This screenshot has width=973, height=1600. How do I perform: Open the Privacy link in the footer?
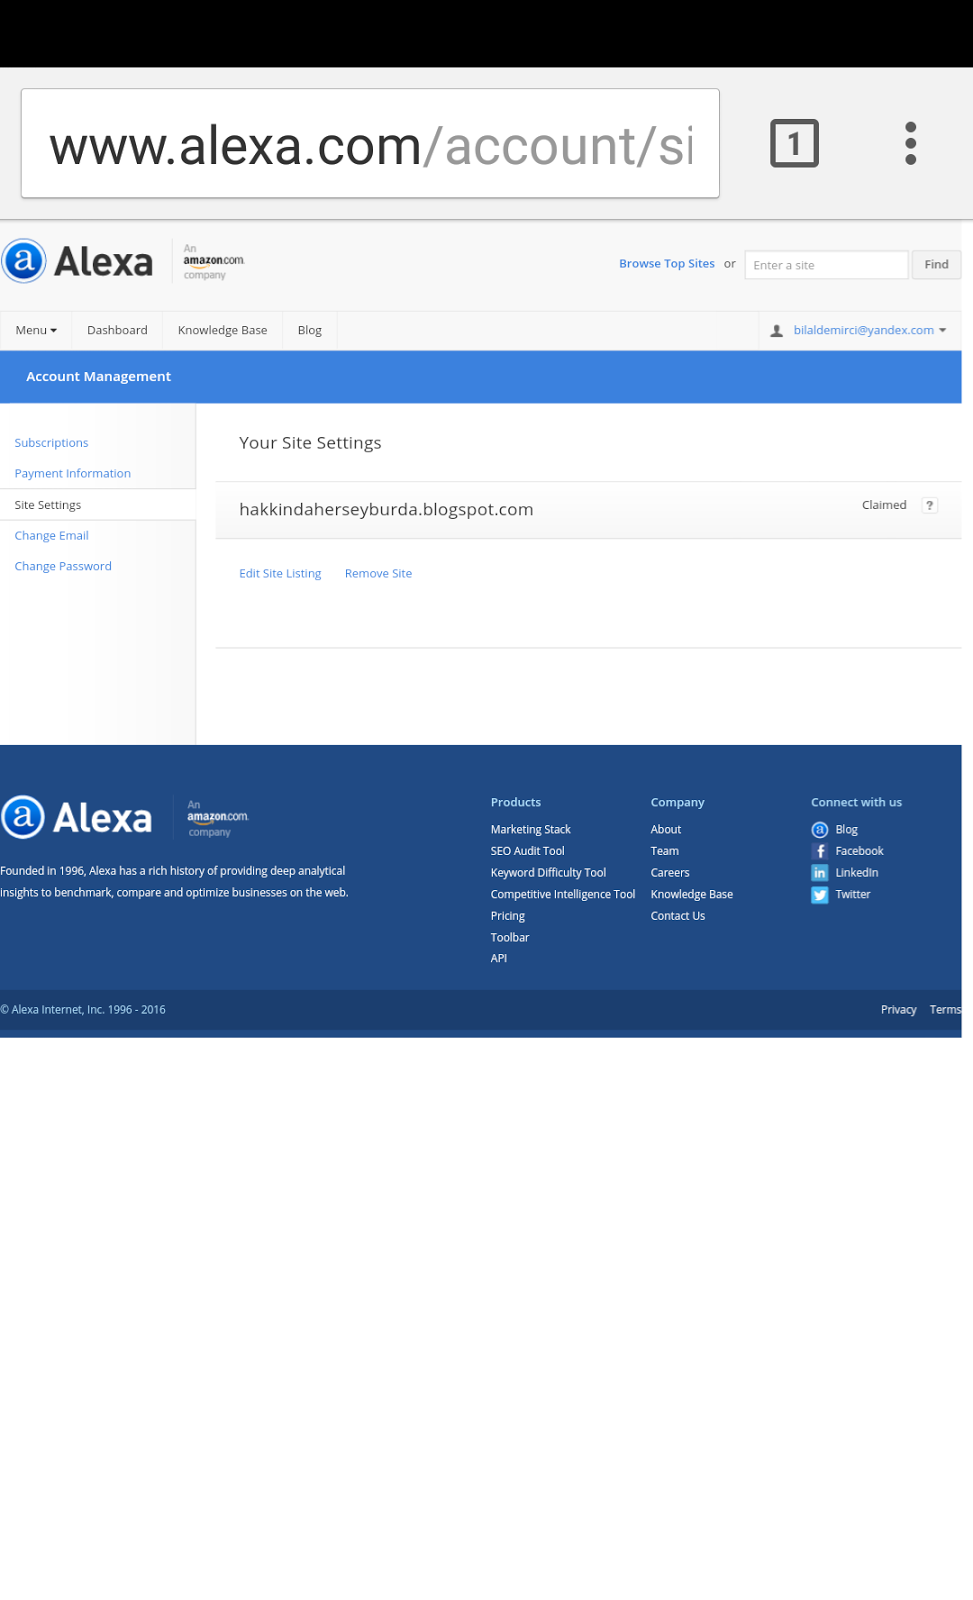click(x=898, y=1010)
